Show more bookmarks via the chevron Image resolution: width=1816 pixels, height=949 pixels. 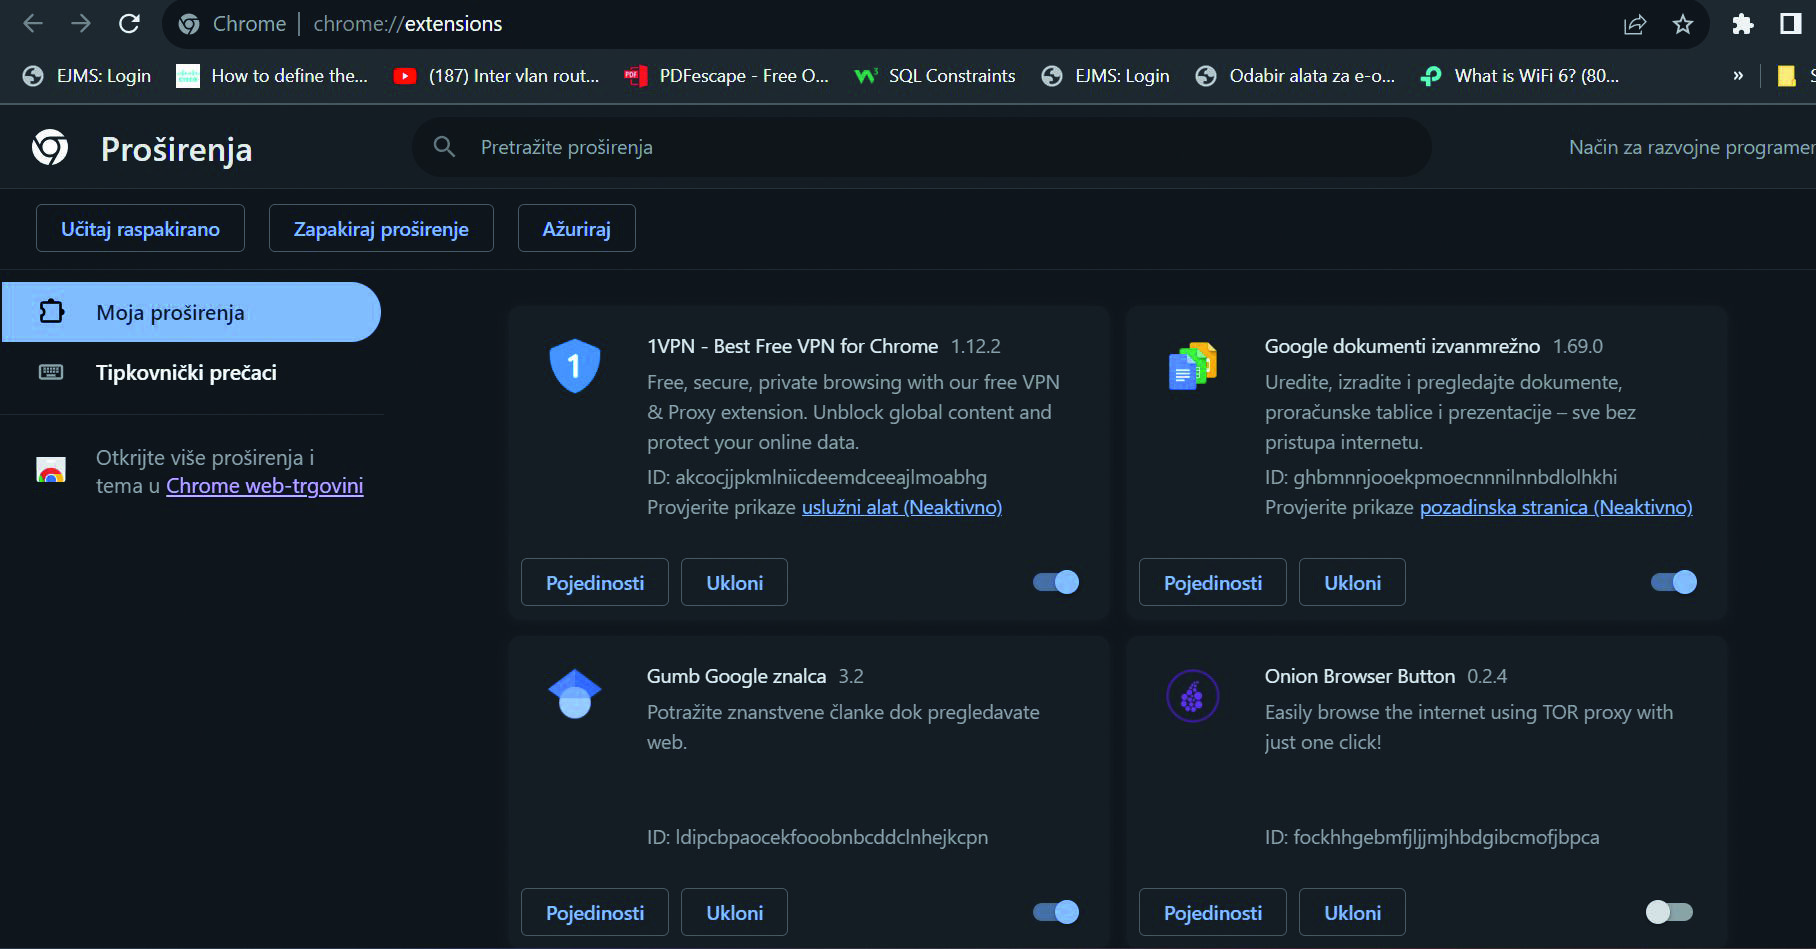click(1738, 76)
